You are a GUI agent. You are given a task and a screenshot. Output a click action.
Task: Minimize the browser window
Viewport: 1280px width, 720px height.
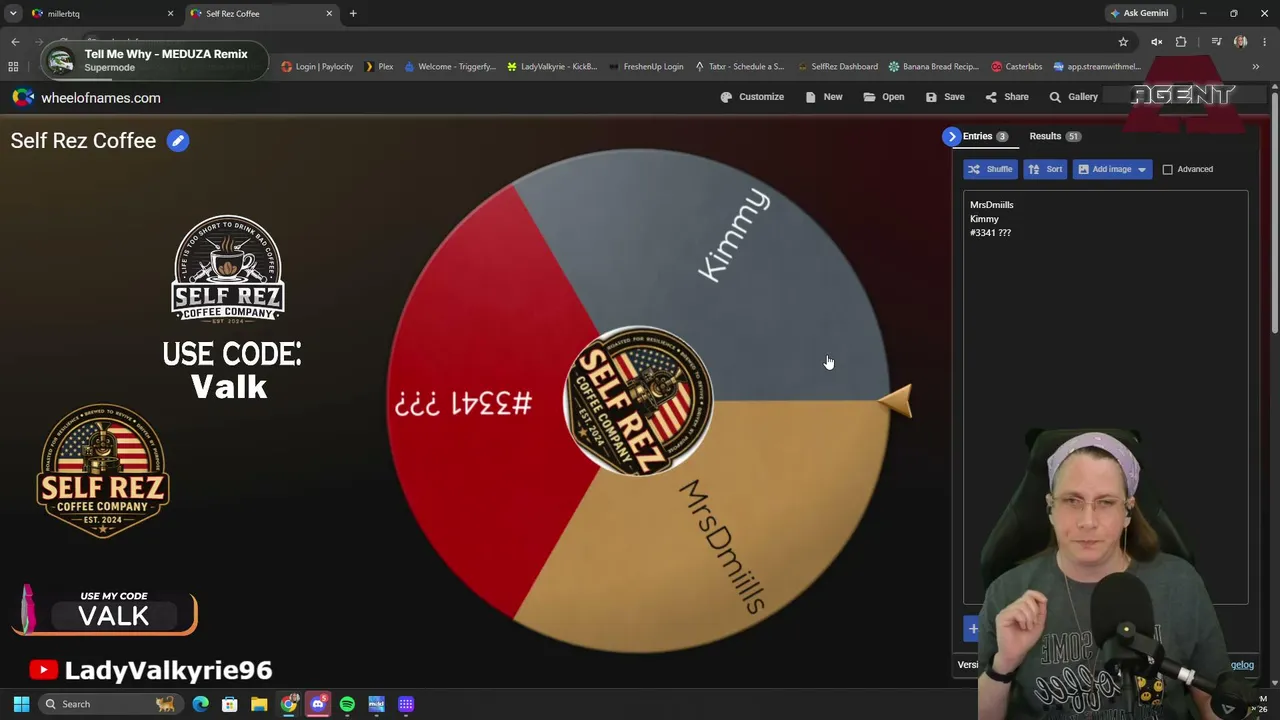(1203, 13)
